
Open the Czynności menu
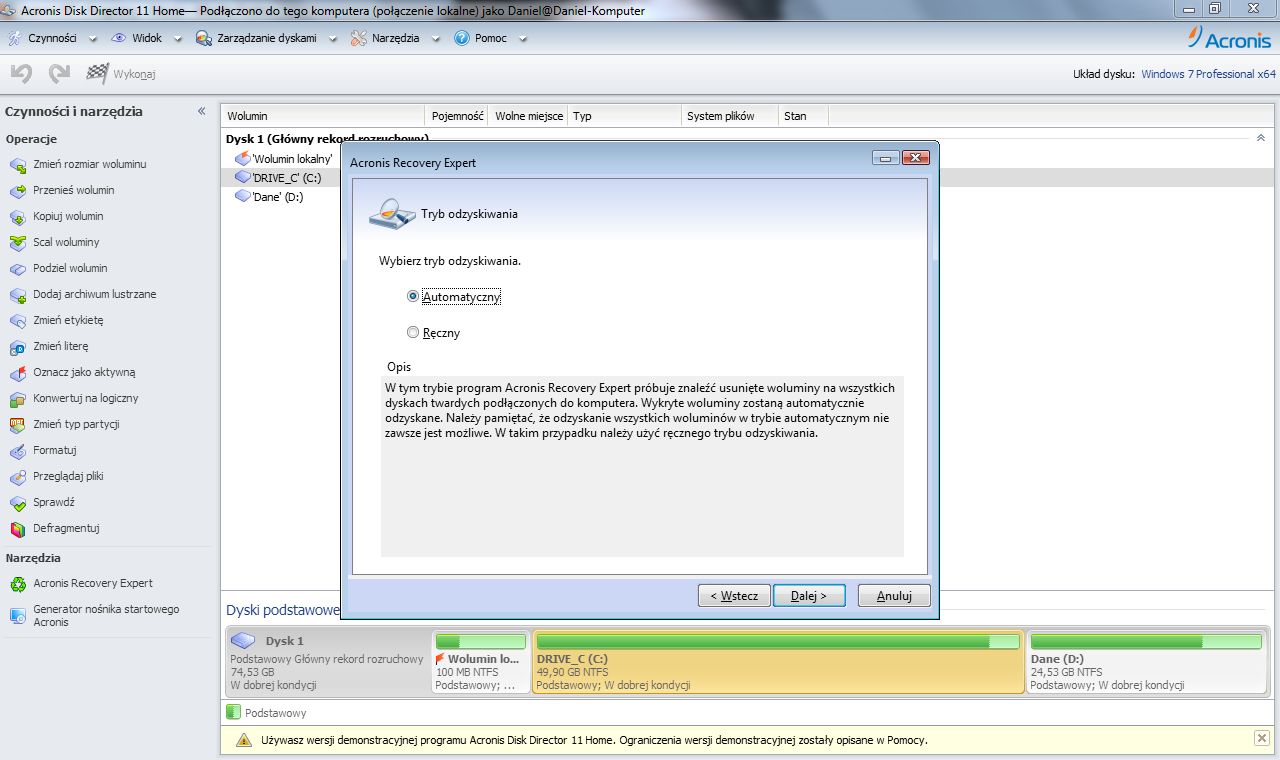coord(52,38)
